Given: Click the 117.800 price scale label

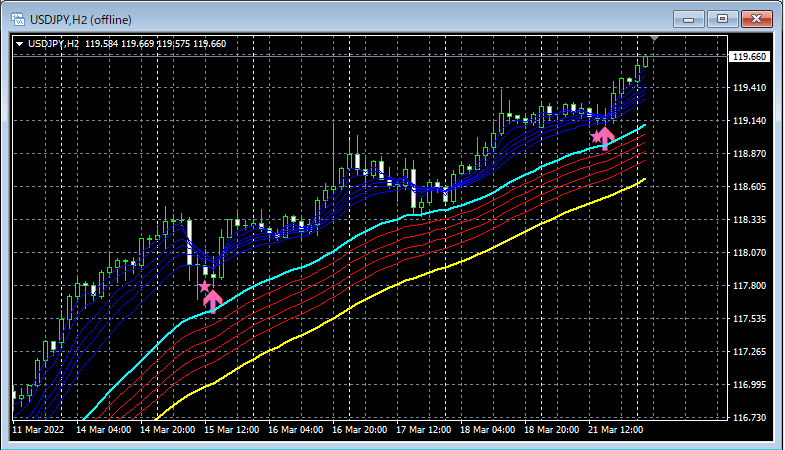Looking at the screenshot, I should coord(749,286).
